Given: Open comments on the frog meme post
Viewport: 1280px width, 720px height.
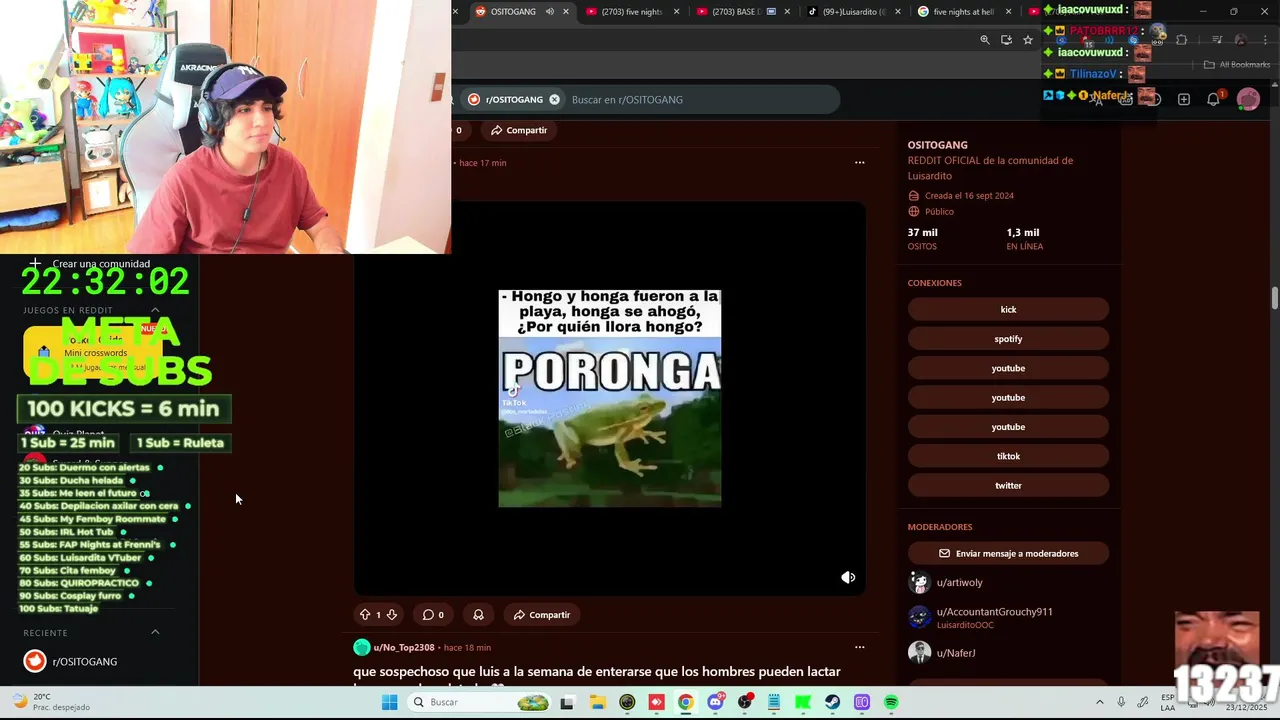Looking at the screenshot, I should (433, 615).
